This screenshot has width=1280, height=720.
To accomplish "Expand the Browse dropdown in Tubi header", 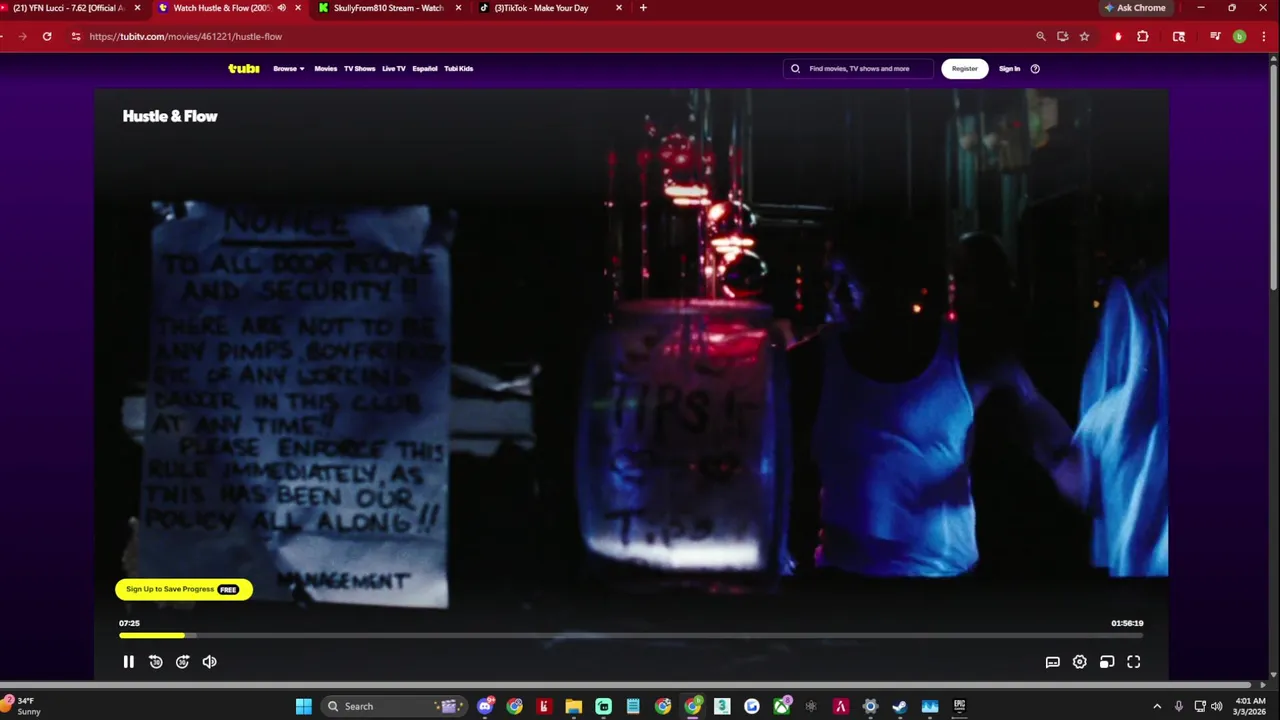I will pyautogui.click(x=289, y=69).
